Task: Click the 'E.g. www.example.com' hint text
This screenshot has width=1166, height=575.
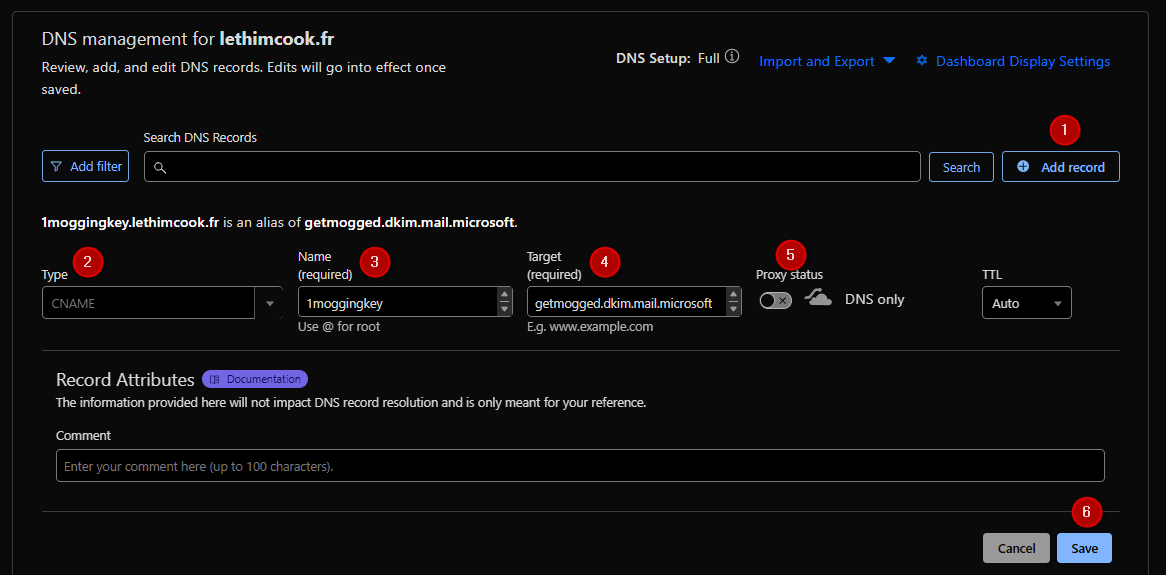Action: tap(590, 326)
